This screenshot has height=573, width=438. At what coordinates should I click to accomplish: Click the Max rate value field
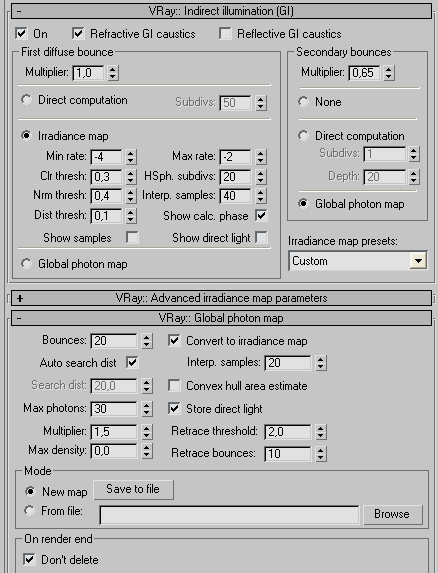[x=236, y=157]
